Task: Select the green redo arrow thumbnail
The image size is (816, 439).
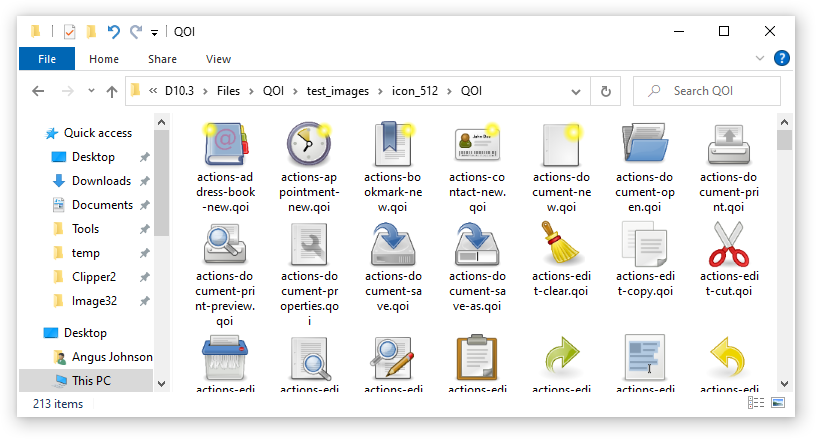Action: [562, 356]
